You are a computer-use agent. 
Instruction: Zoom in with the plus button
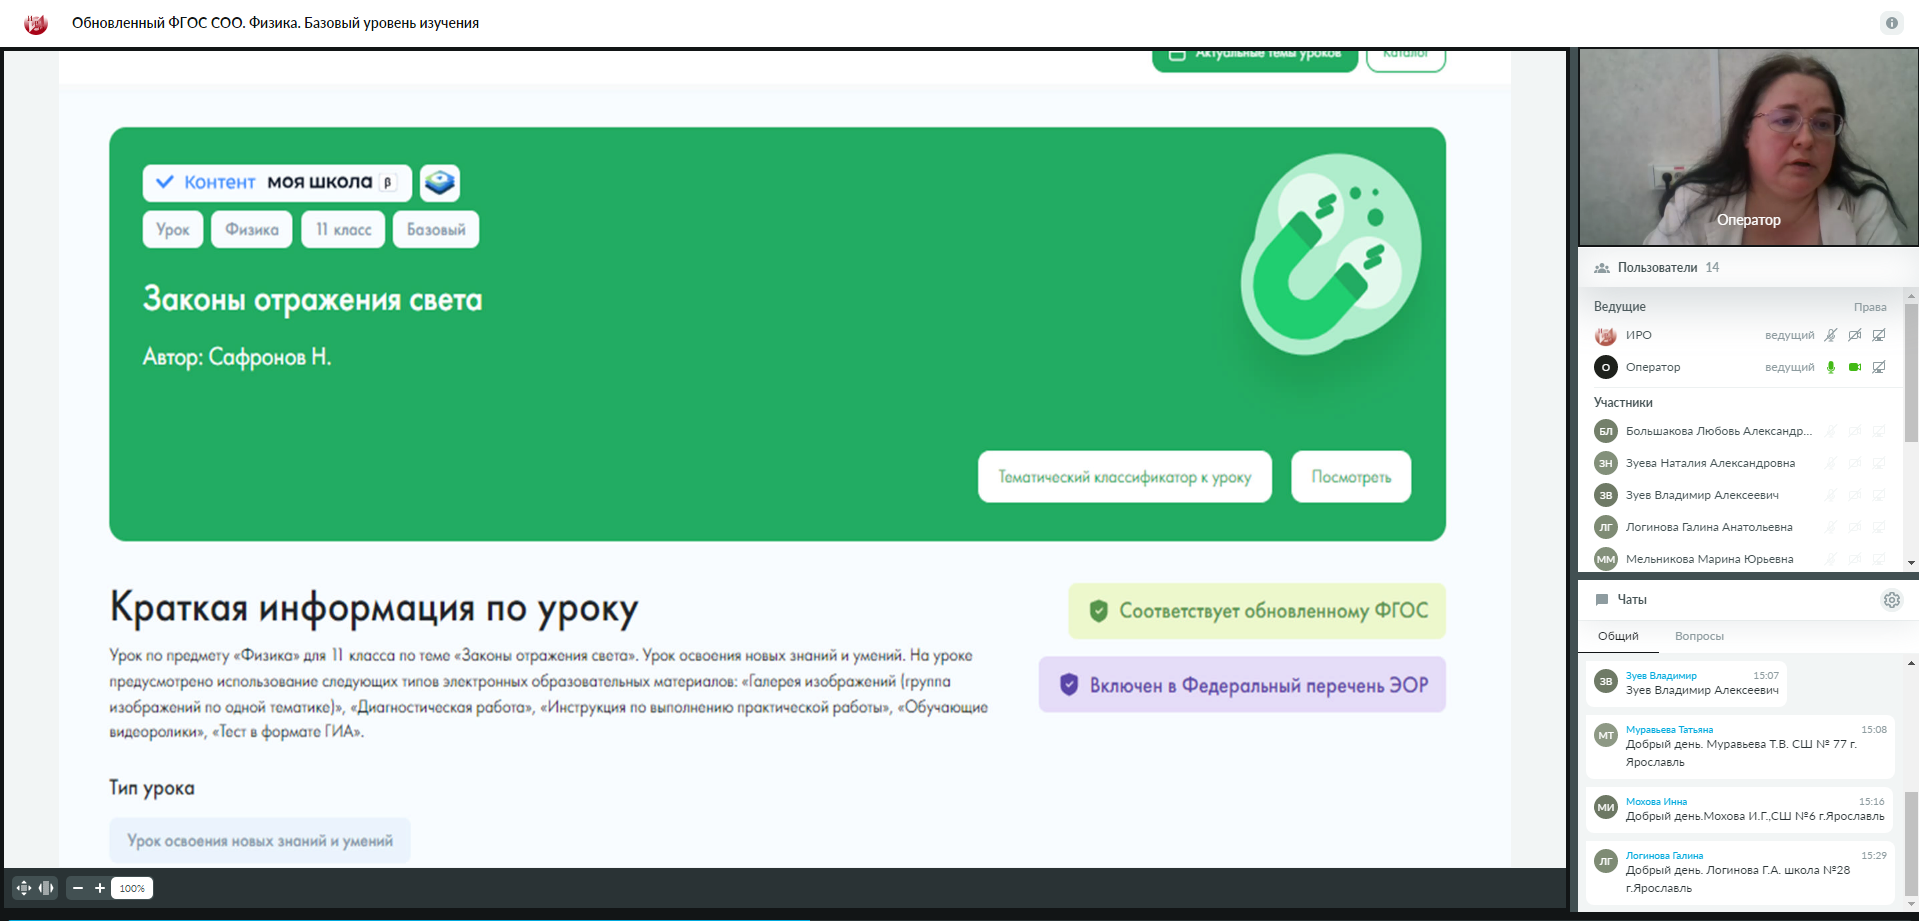pyautogui.click(x=100, y=888)
